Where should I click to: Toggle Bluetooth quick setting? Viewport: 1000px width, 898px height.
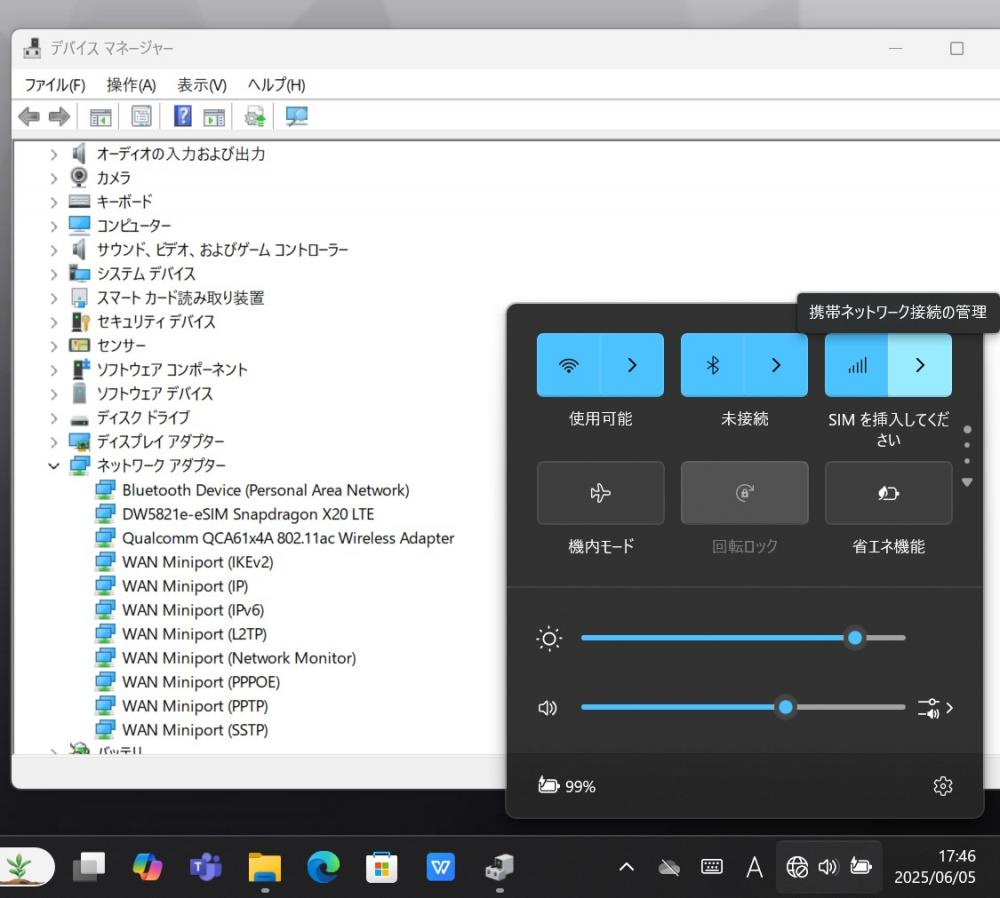coord(712,365)
